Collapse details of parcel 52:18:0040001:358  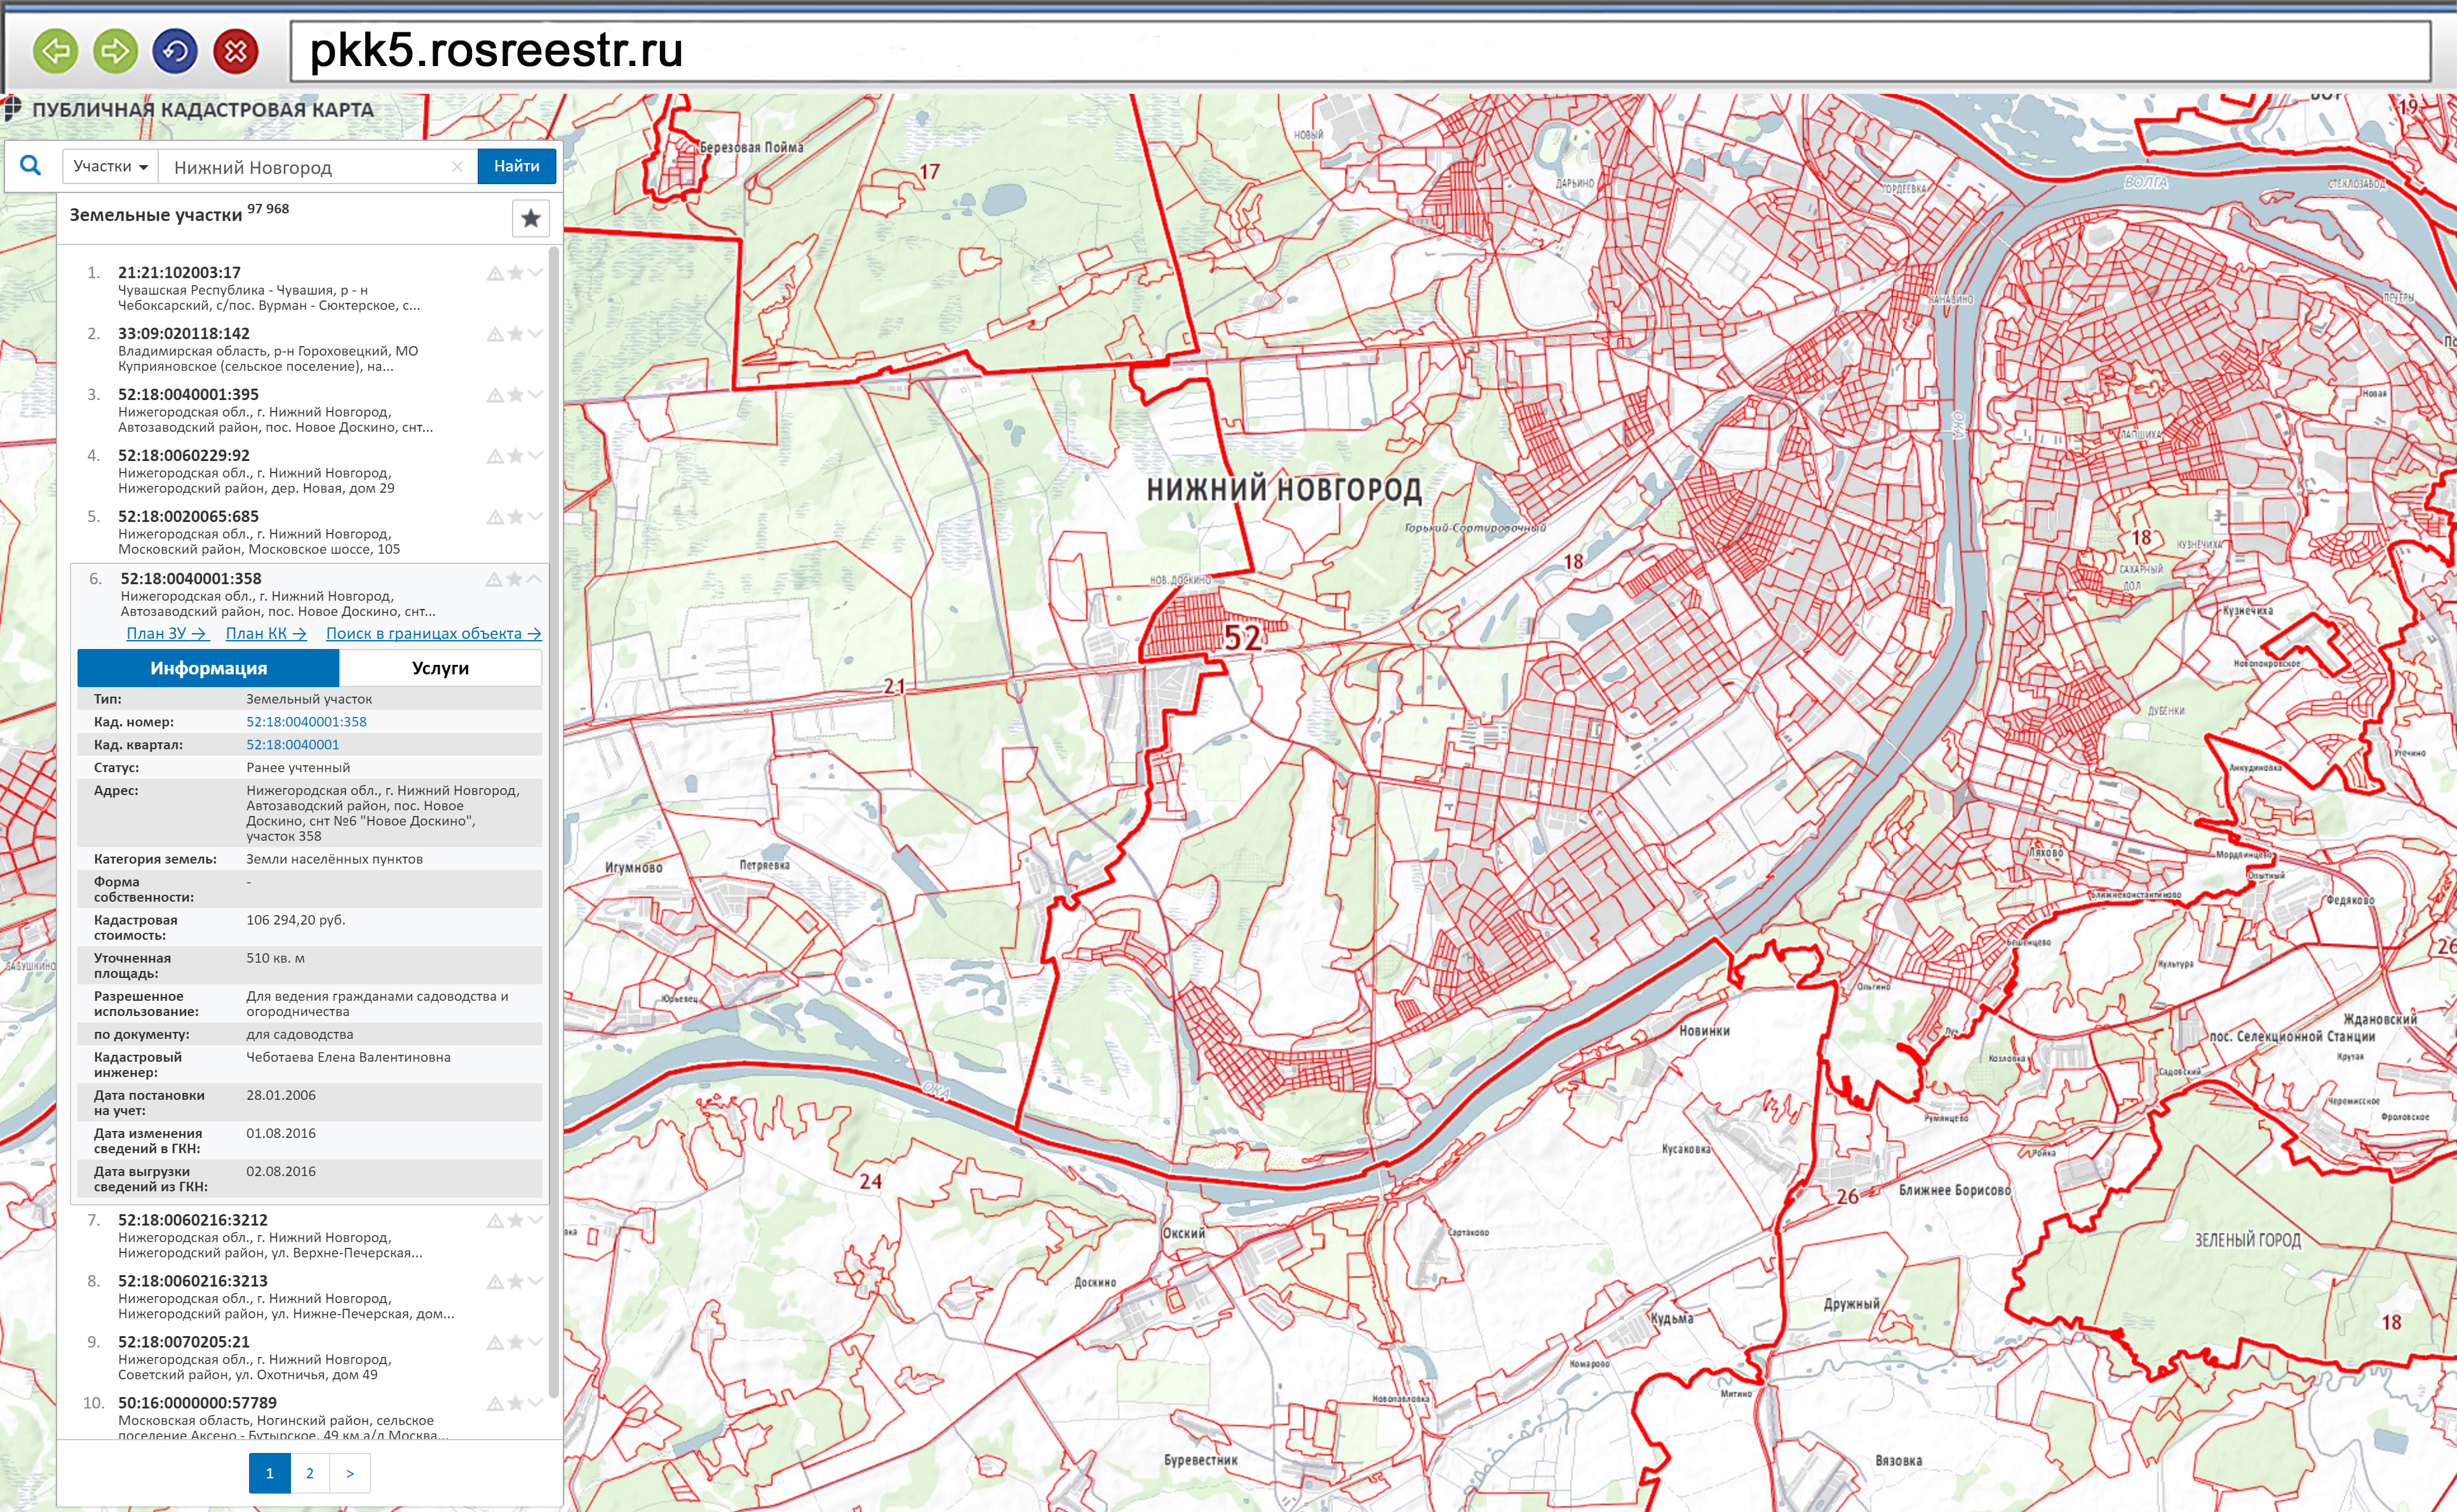[x=534, y=579]
